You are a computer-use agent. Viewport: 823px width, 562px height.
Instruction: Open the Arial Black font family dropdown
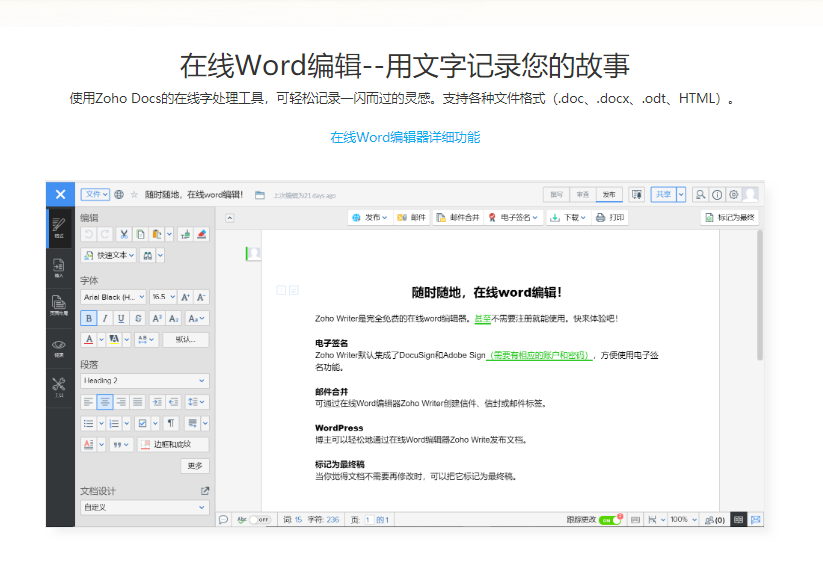(113, 297)
